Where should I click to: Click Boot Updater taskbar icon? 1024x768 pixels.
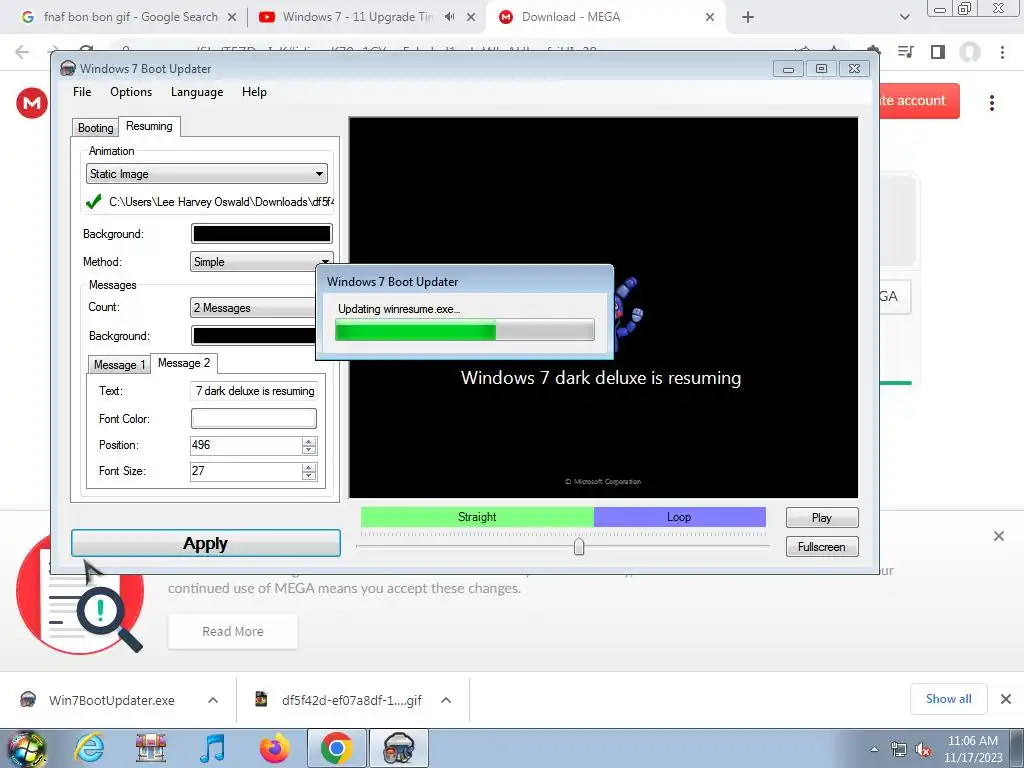coord(399,748)
